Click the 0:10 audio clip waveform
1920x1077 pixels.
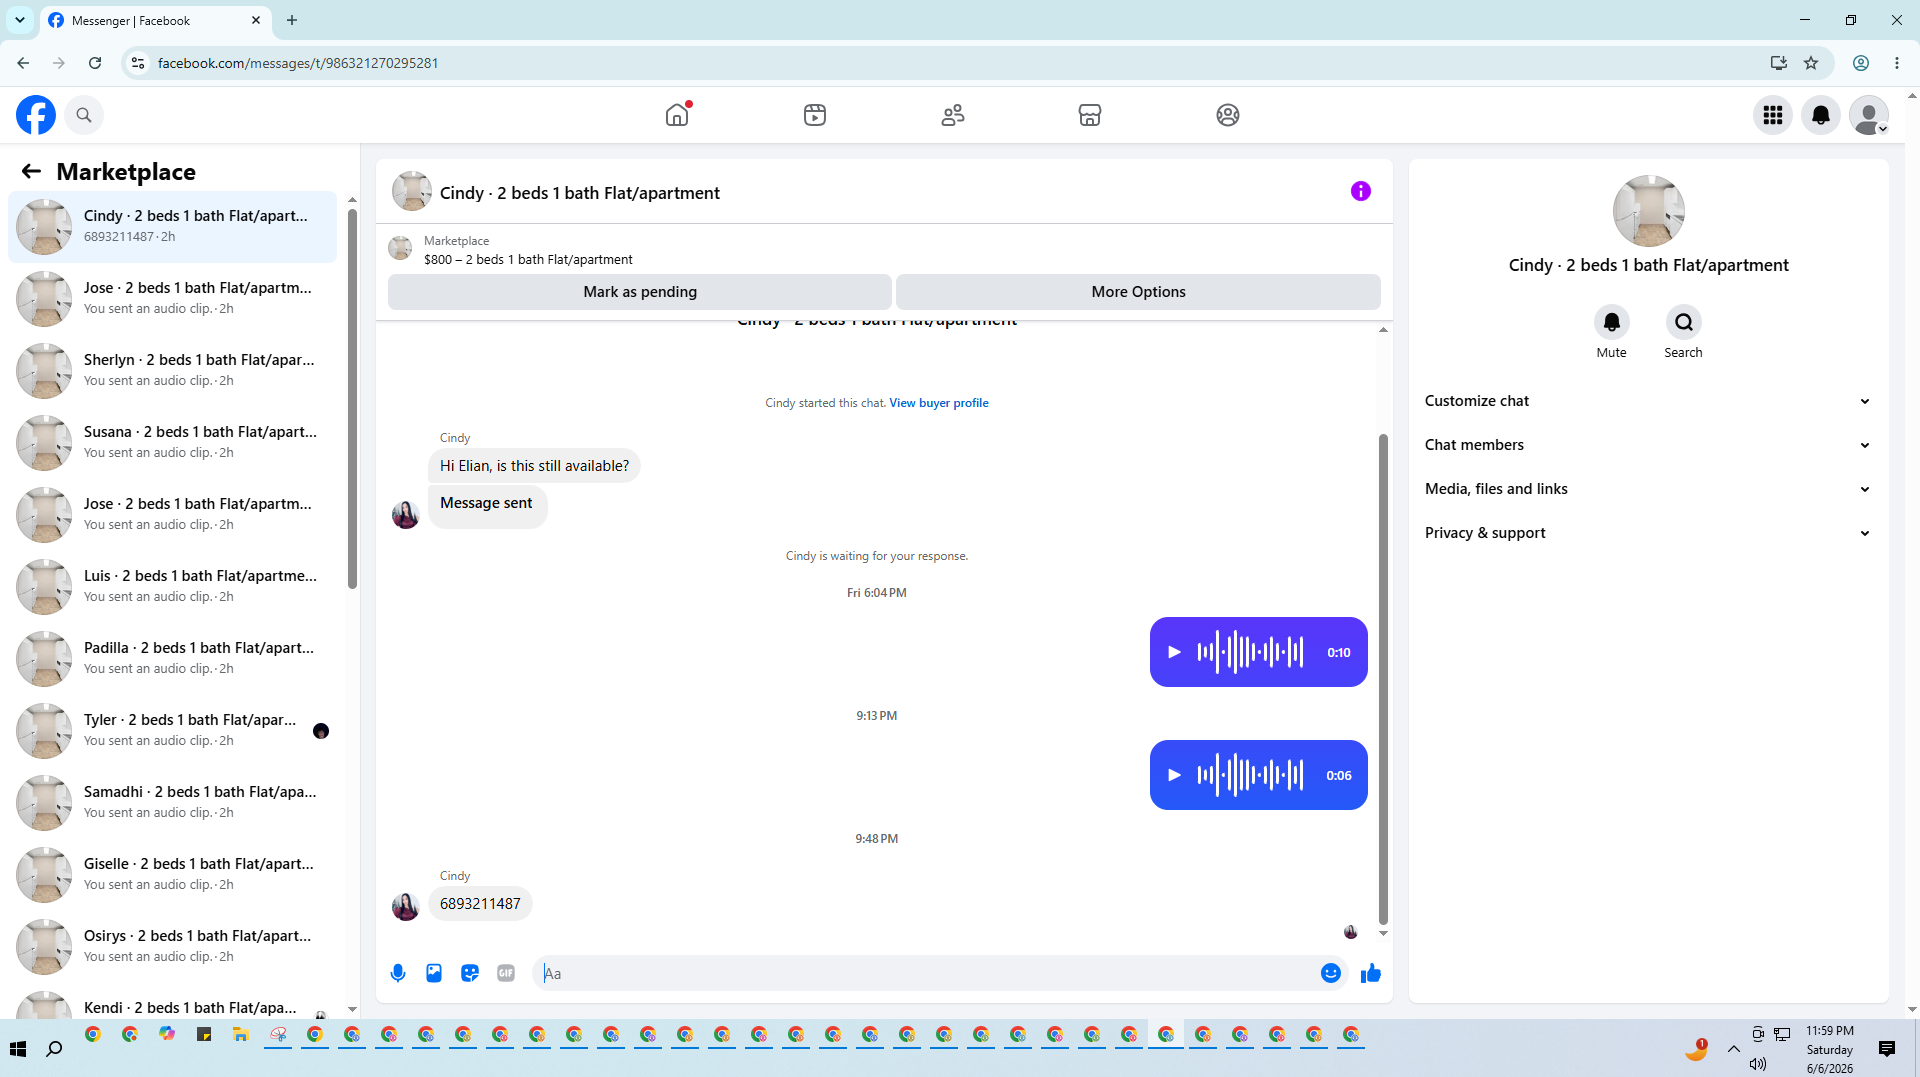point(1250,652)
